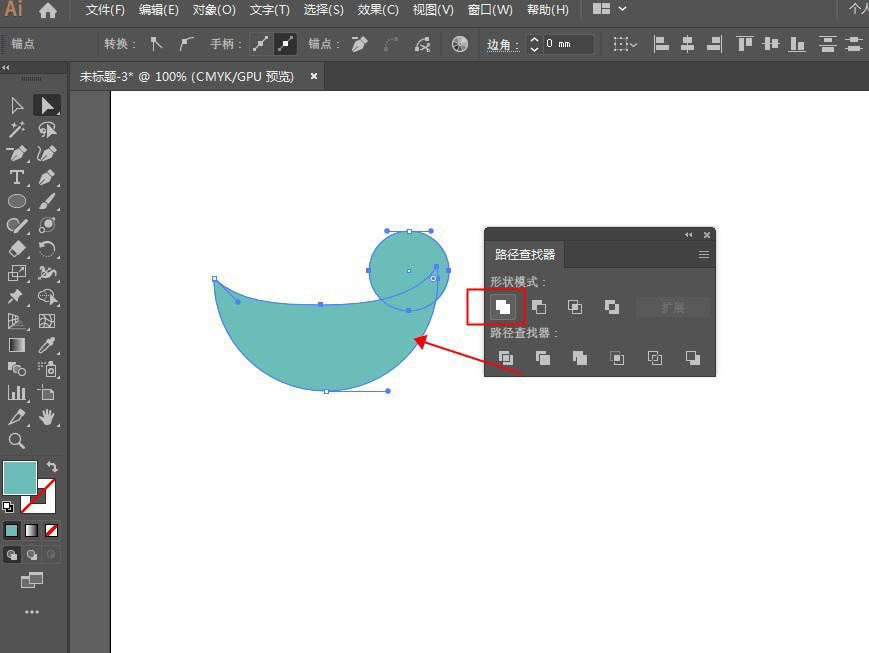This screenshot has width=869, height=653.
Task: Collapse the toolbox with double arrows
Action: tap(6, 67)
